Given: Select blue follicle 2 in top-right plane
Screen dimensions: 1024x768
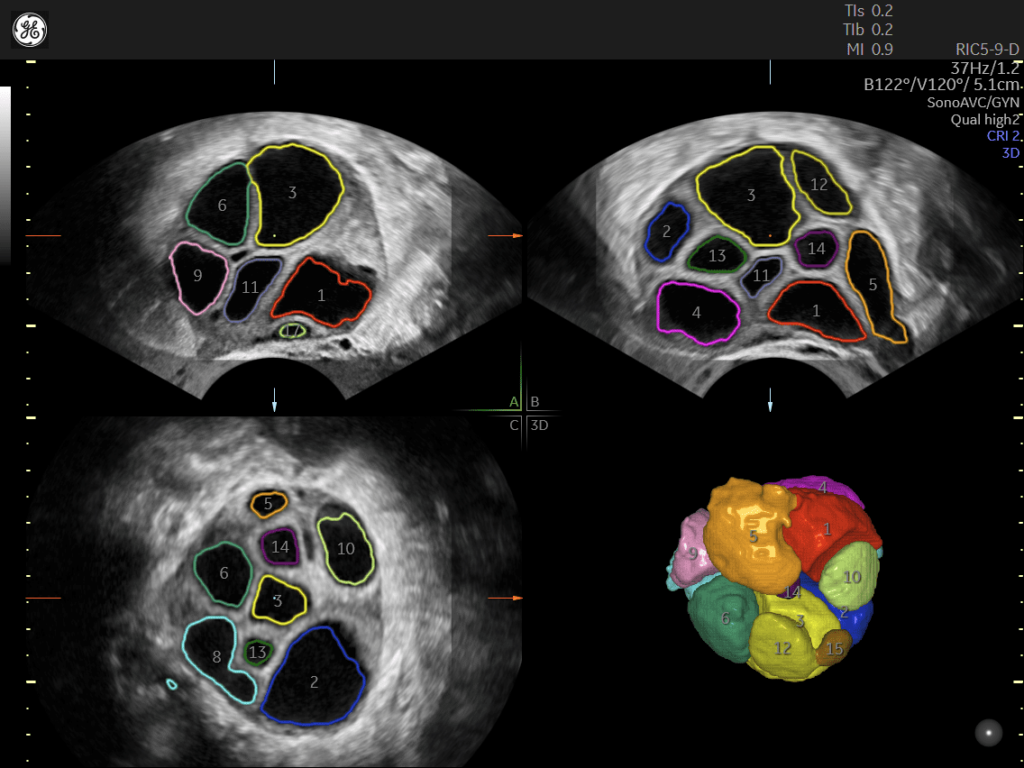Looking at the screenshot, I should 667,232.
